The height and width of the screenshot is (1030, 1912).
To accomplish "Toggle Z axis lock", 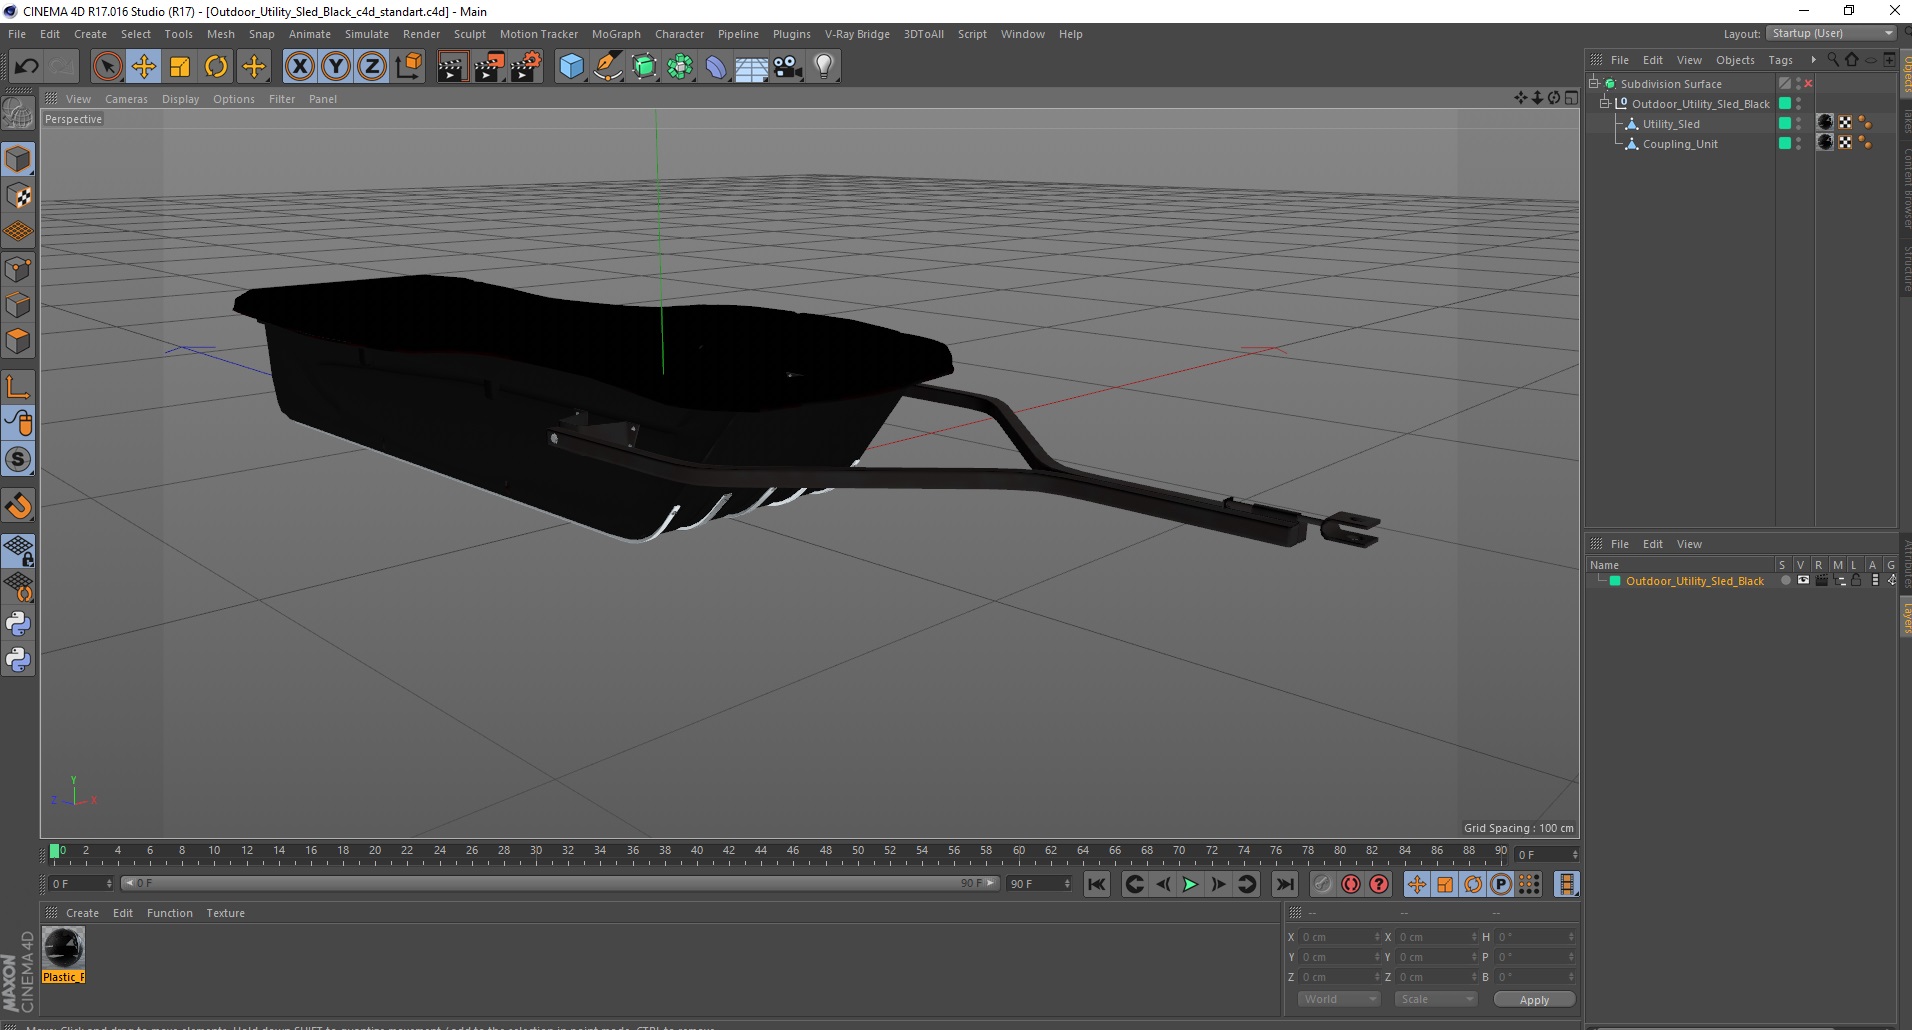I will pyautogui.click(x=372, y=67).
